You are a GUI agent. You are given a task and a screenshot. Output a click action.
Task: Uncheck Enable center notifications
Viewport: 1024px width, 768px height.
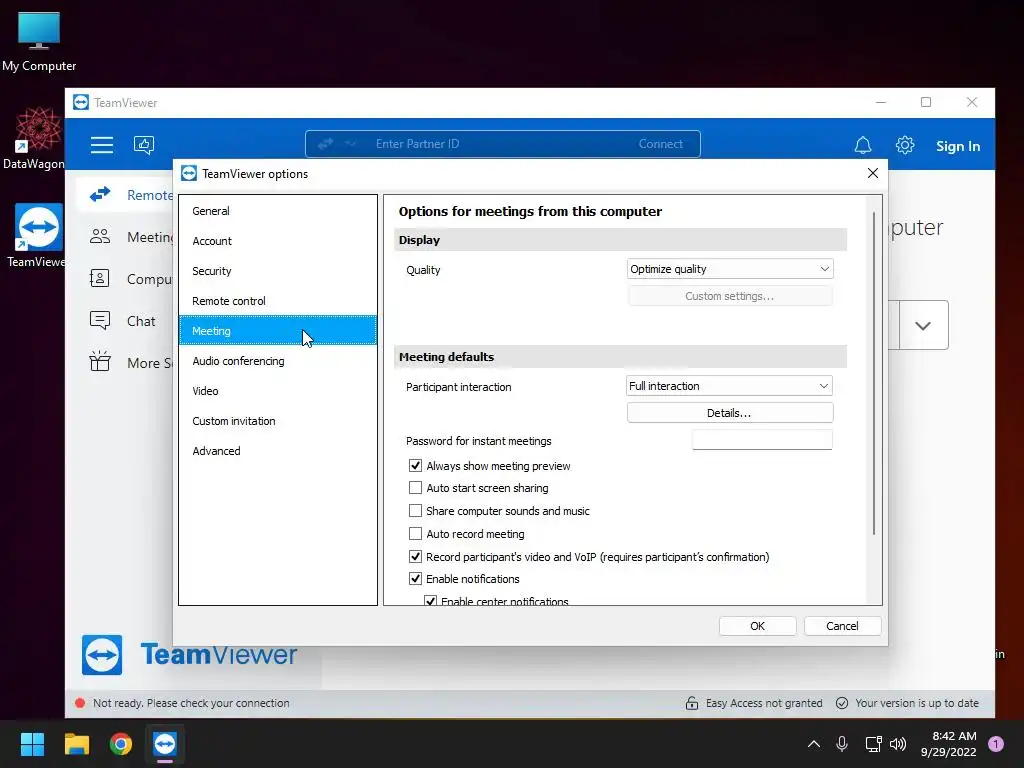[x=430, y=601]
